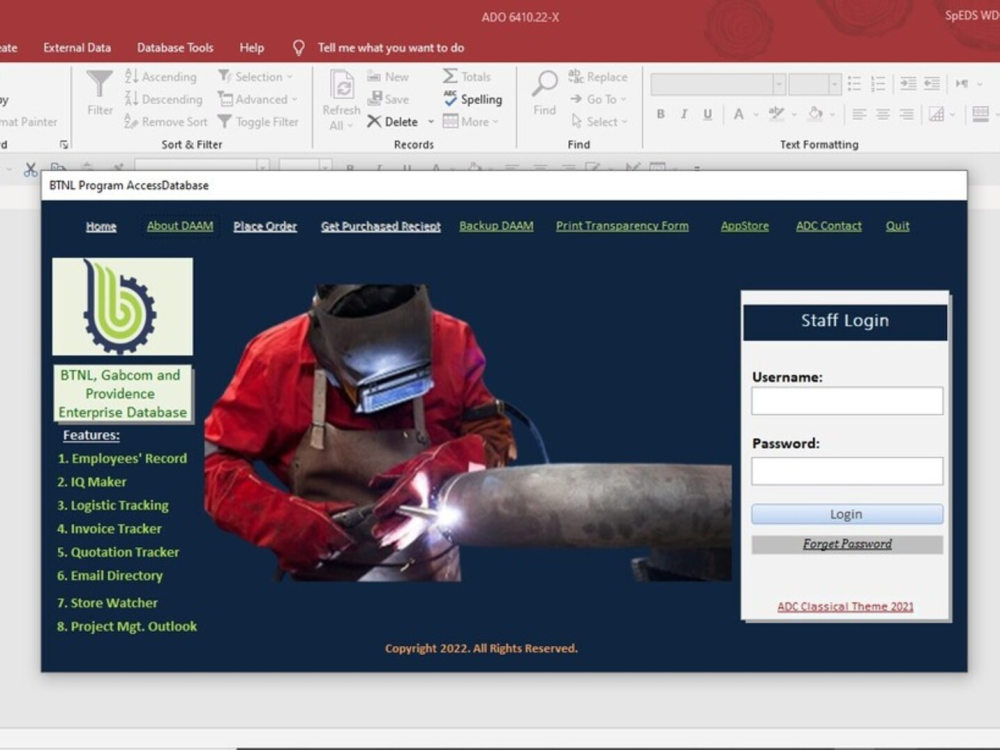
Task: Click the Quit link
Action: (897, 226)
